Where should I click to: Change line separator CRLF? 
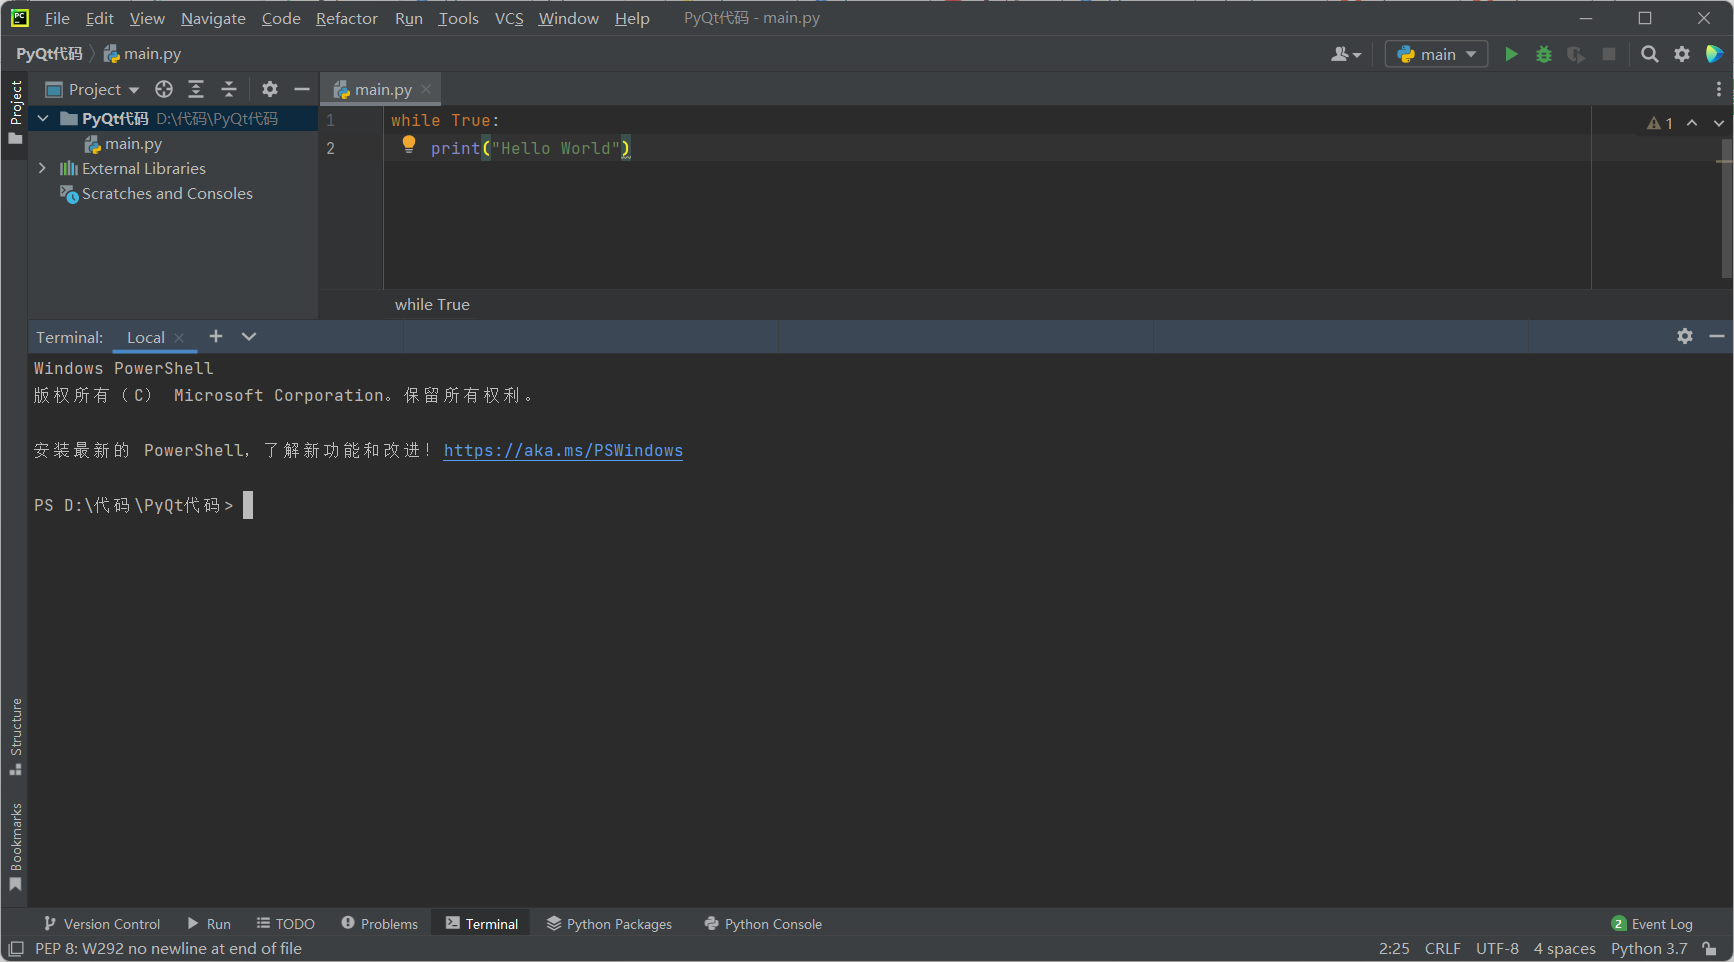pyautogui.click(x=1442, y=949)
